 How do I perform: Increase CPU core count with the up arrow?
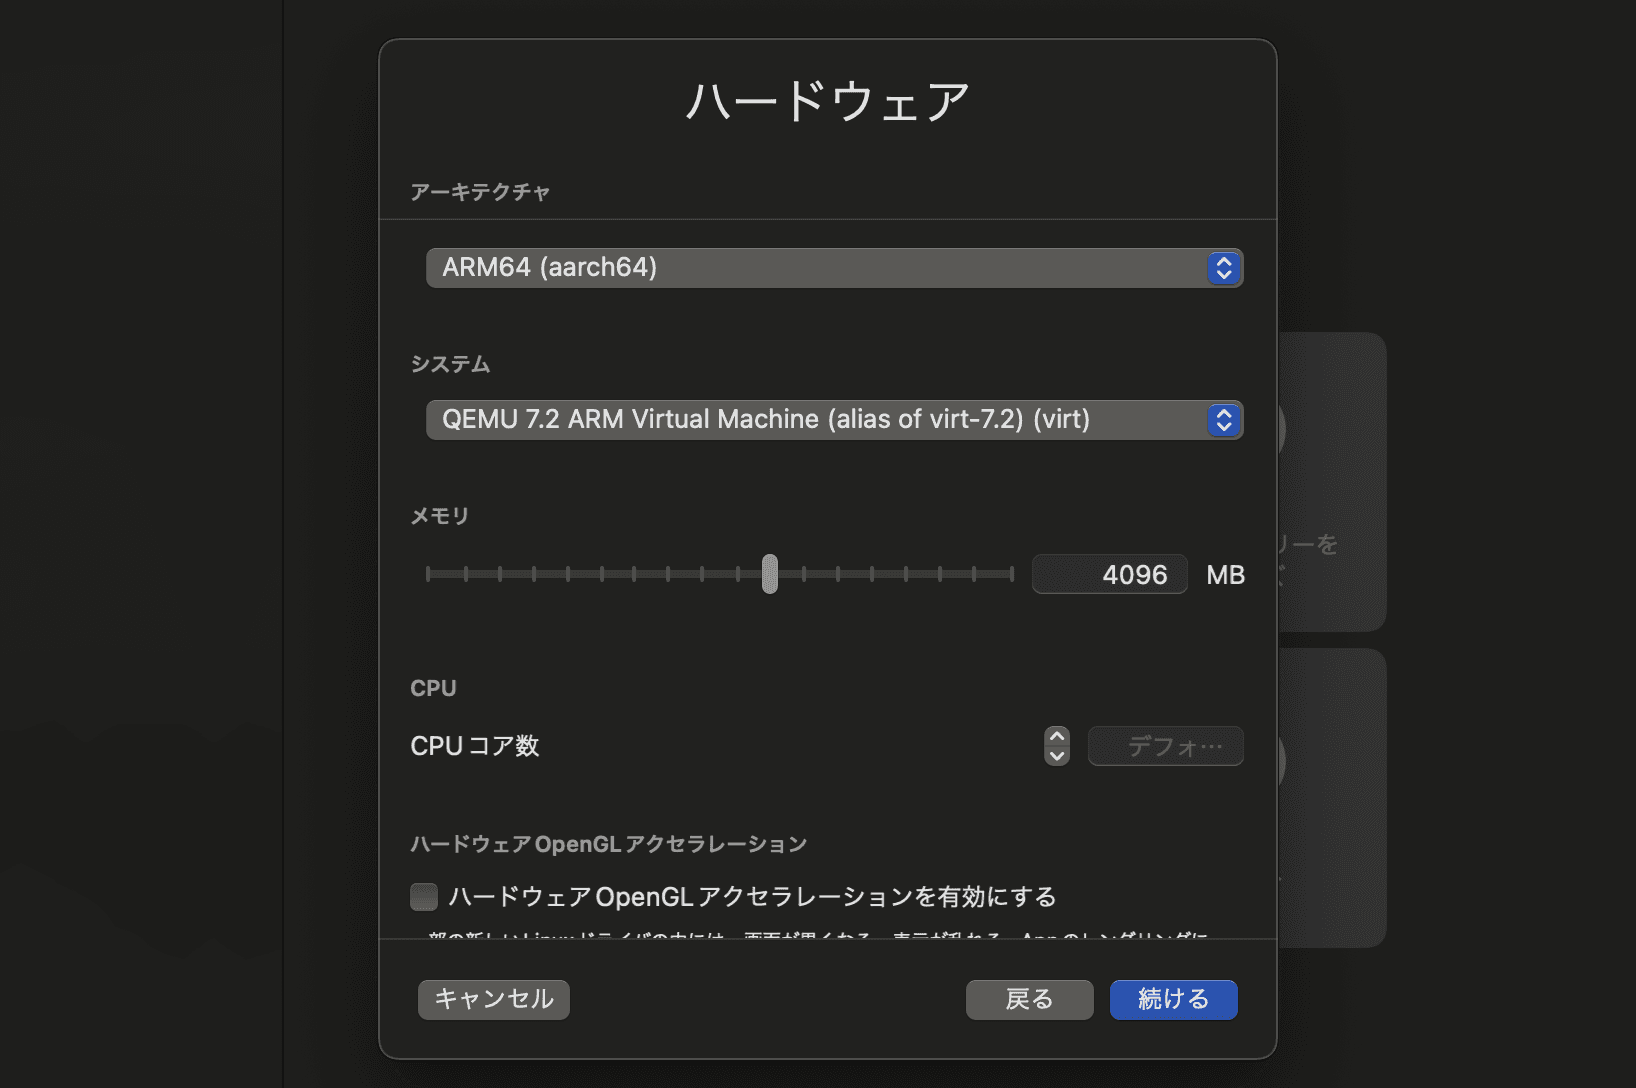tap(1057, 737)
